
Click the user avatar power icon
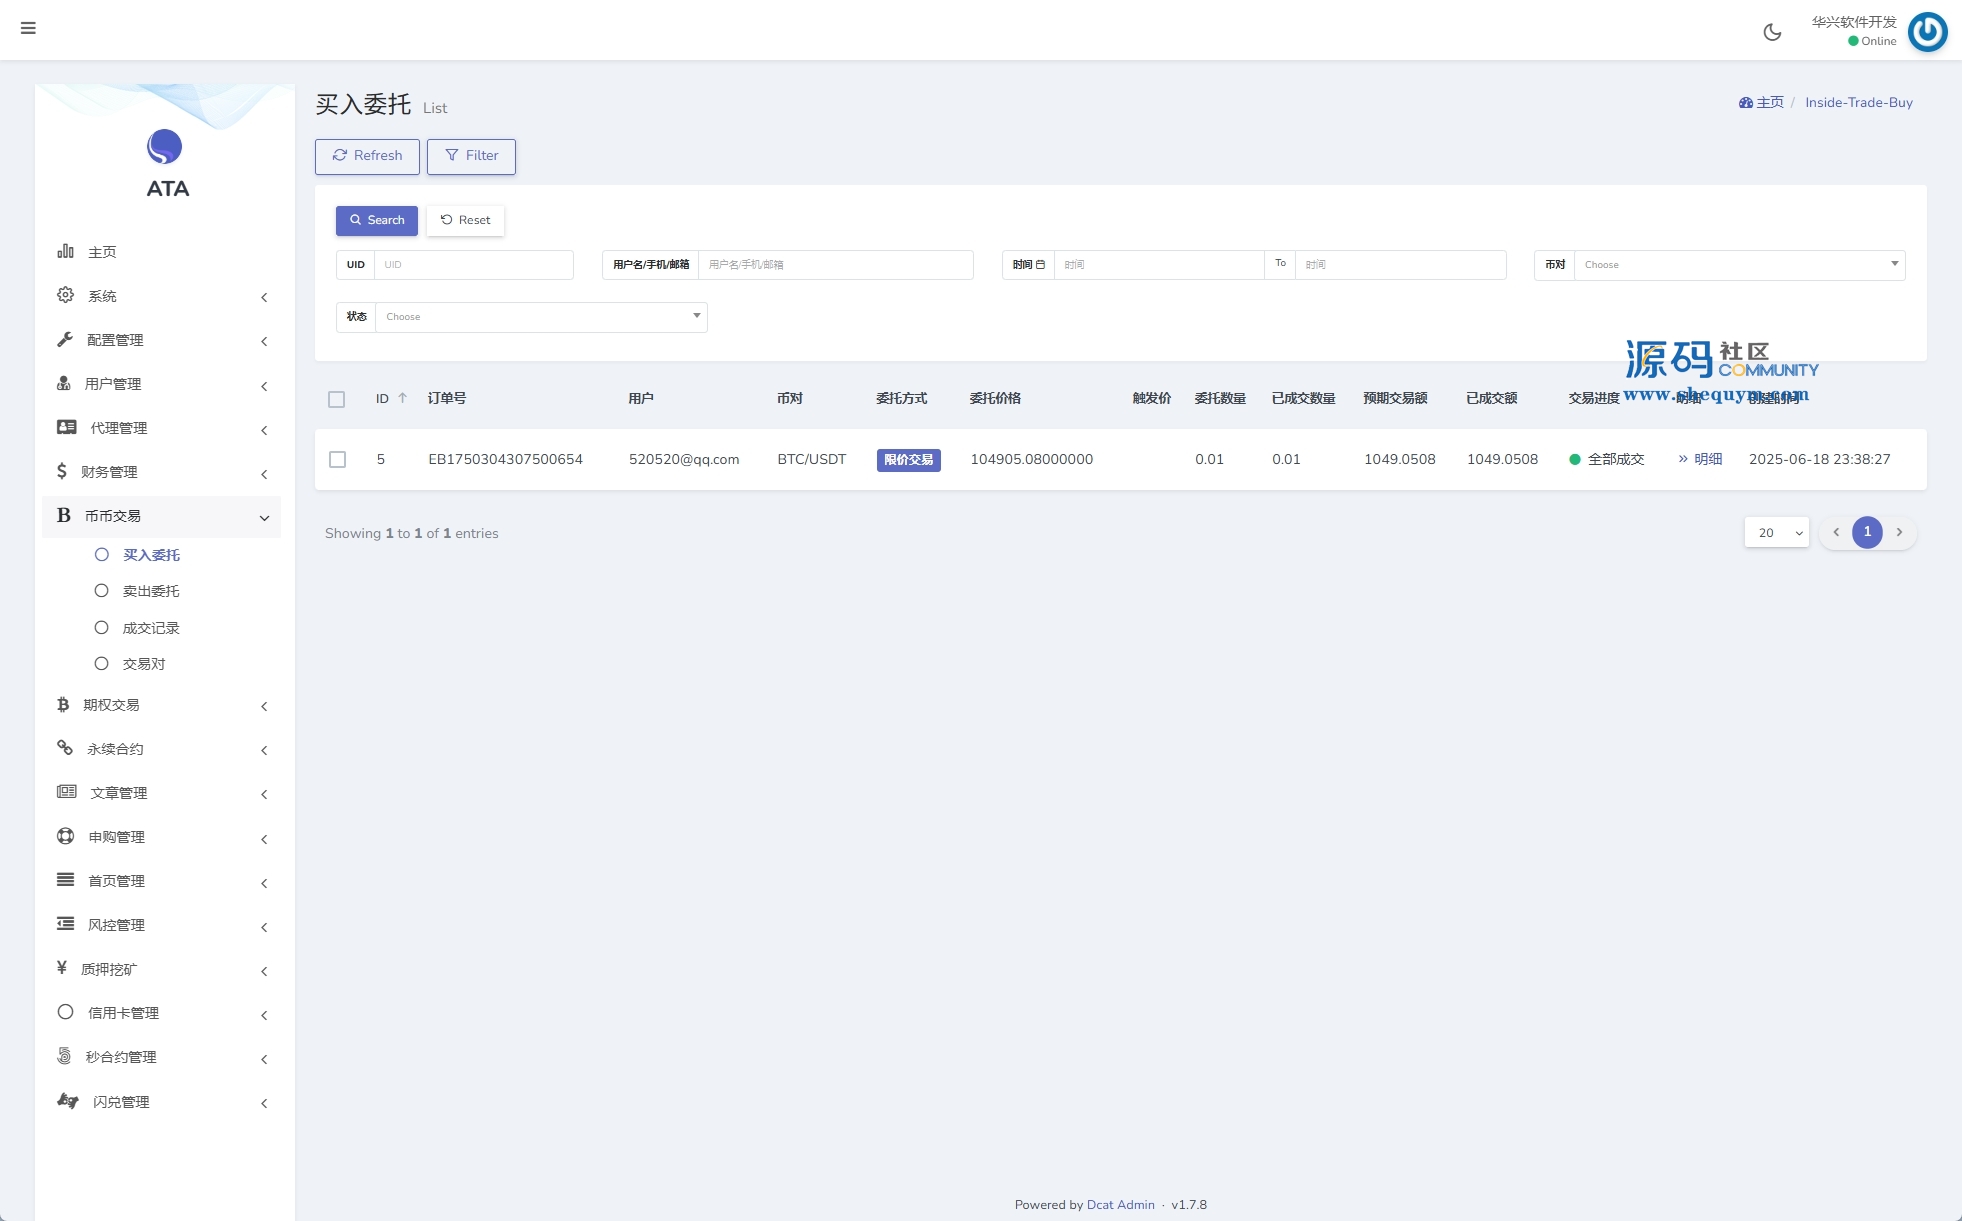click(x=1927, y=32)
